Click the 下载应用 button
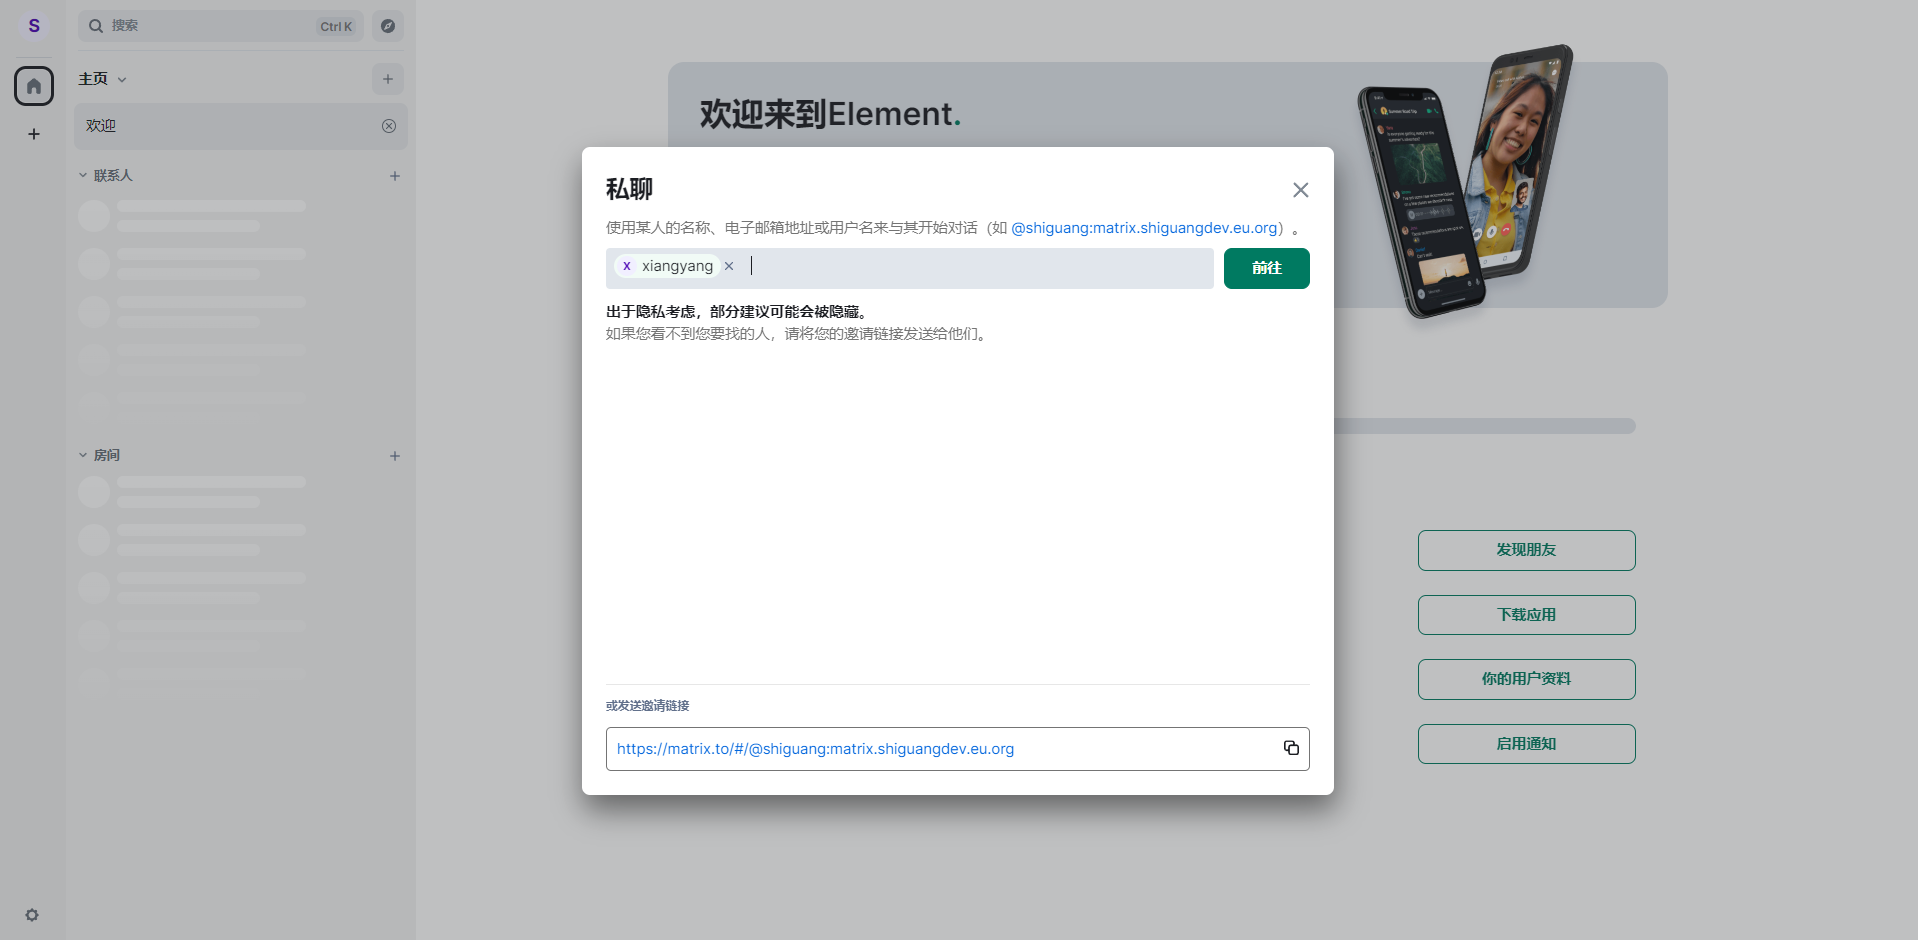Image resolution: width=1918 pixels, height=940 pixels. pos(1526,615)
